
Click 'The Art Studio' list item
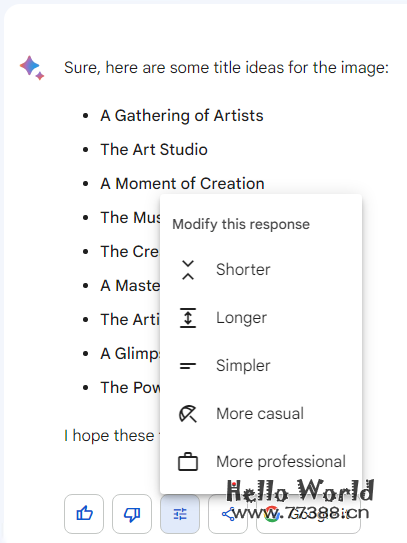point(154,150)
